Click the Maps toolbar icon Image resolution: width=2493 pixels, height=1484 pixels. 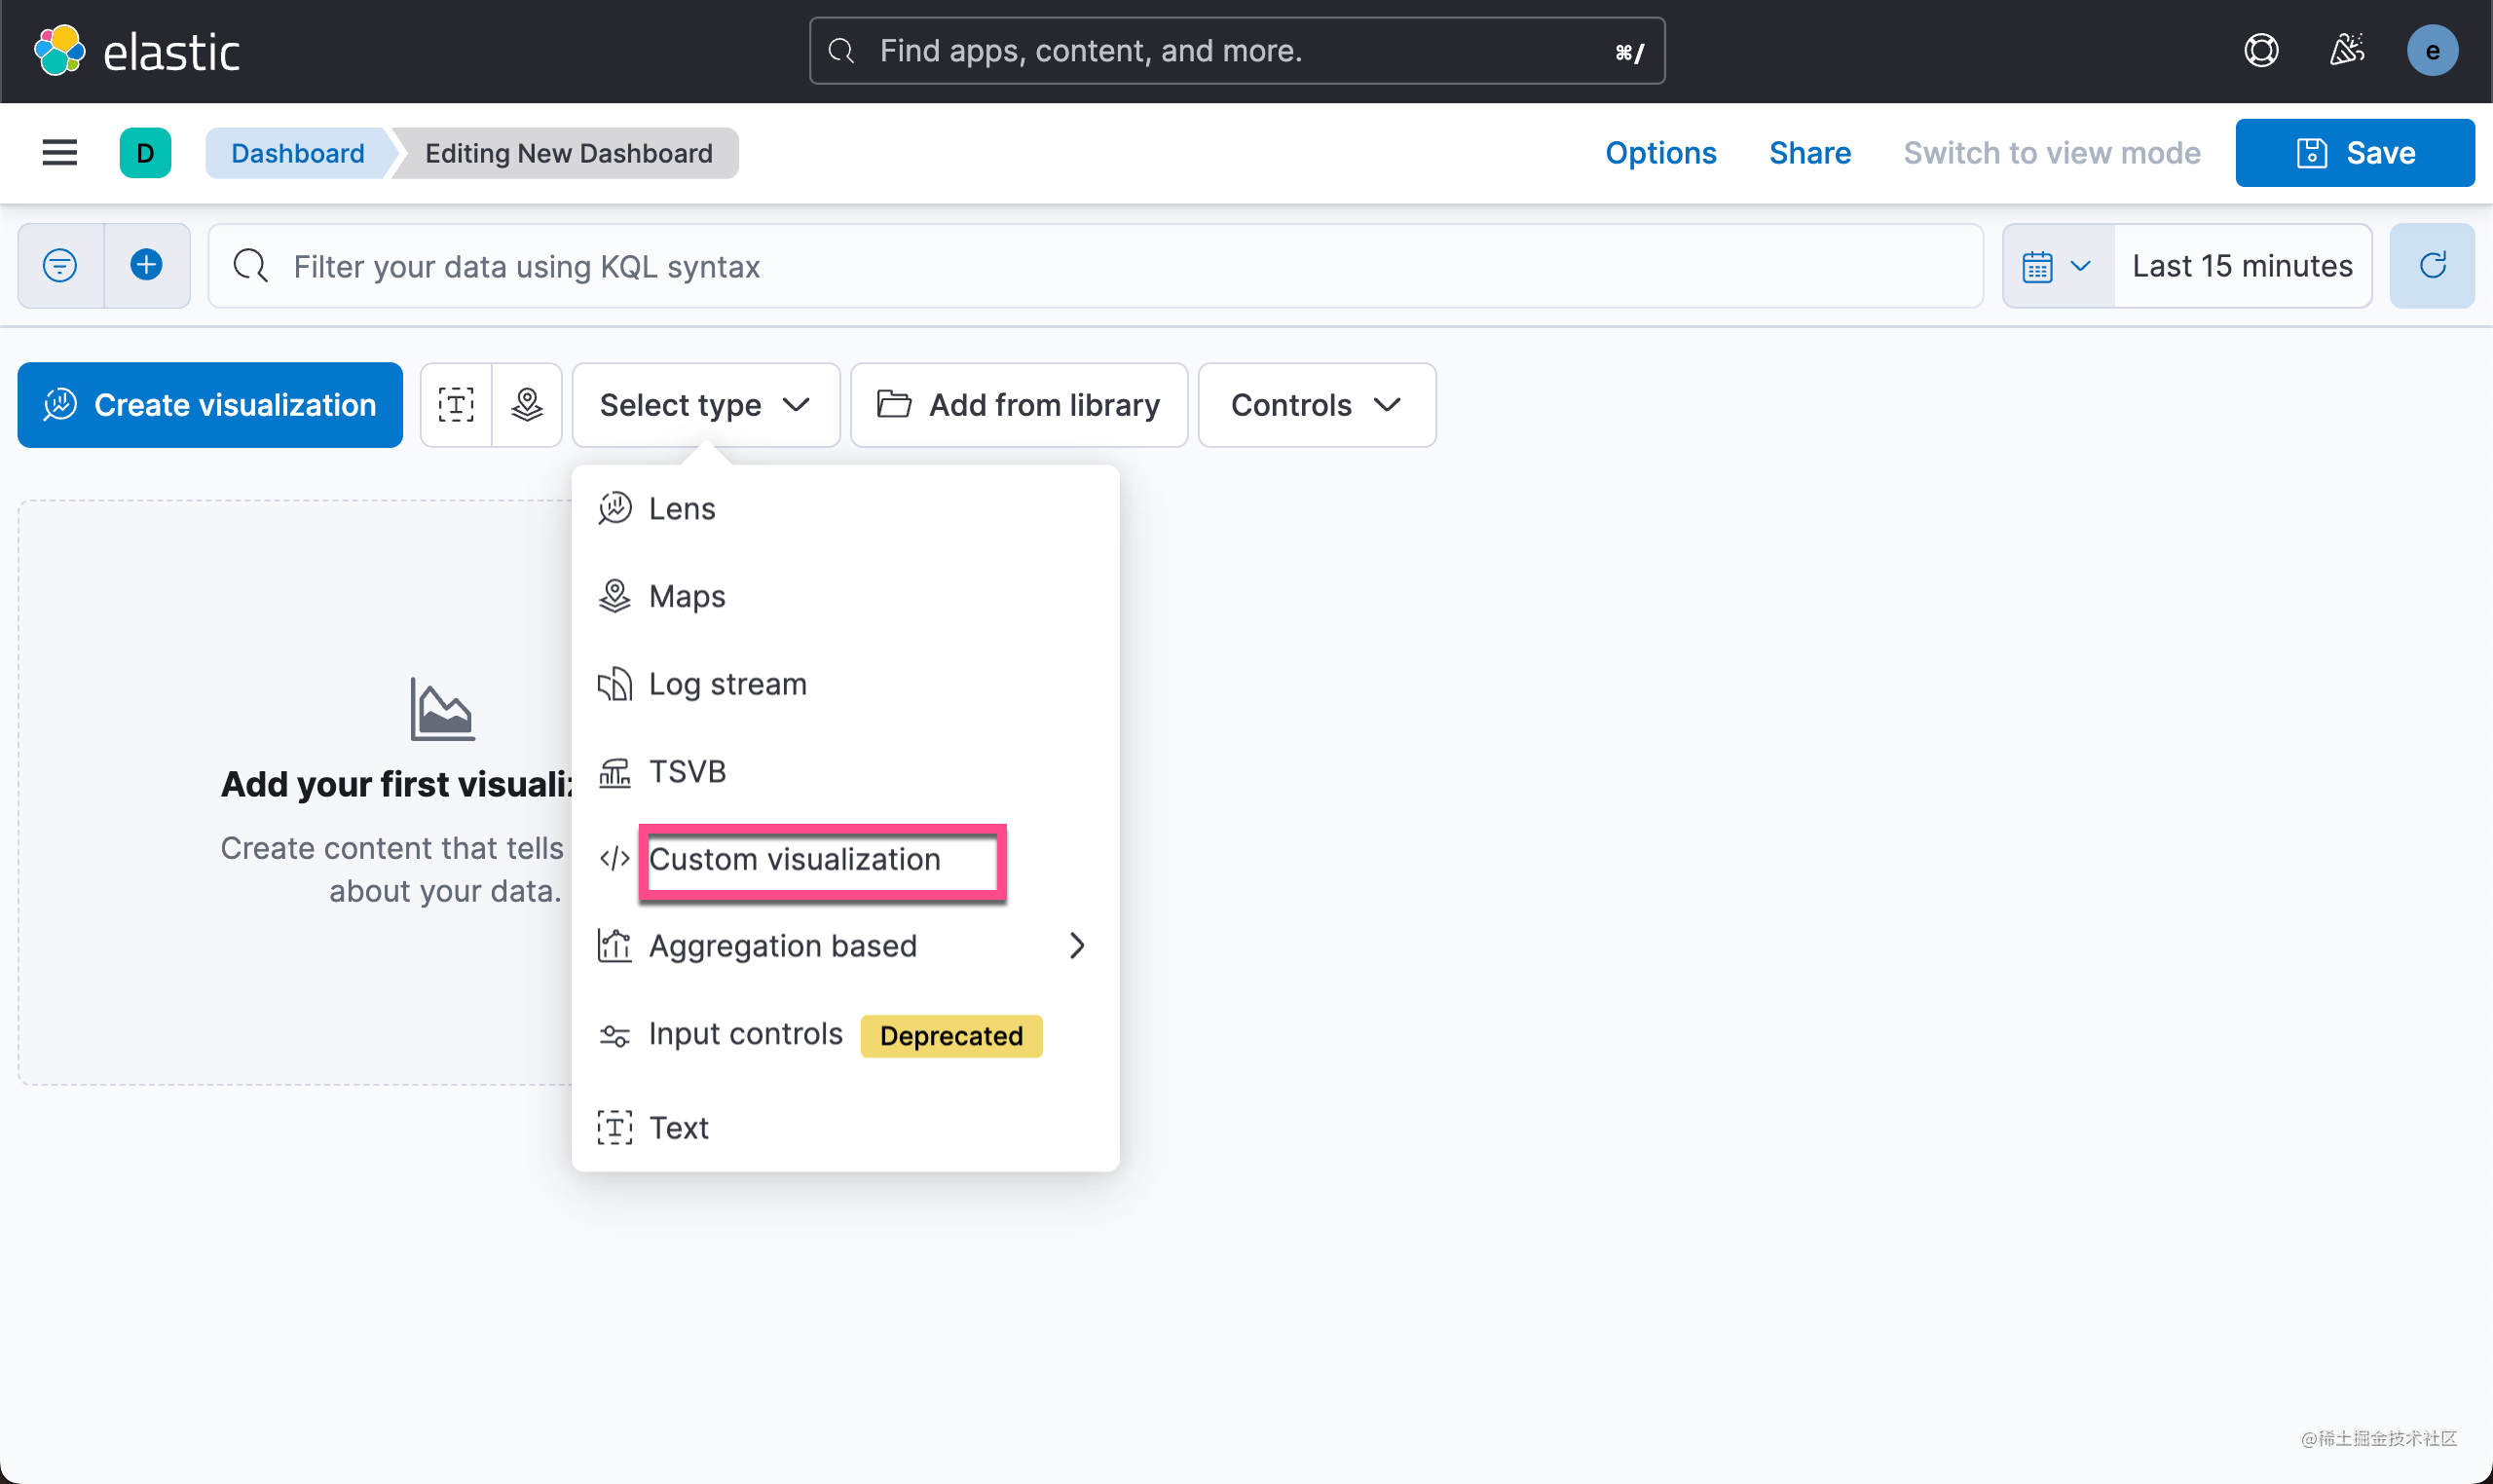click(527, 405)
